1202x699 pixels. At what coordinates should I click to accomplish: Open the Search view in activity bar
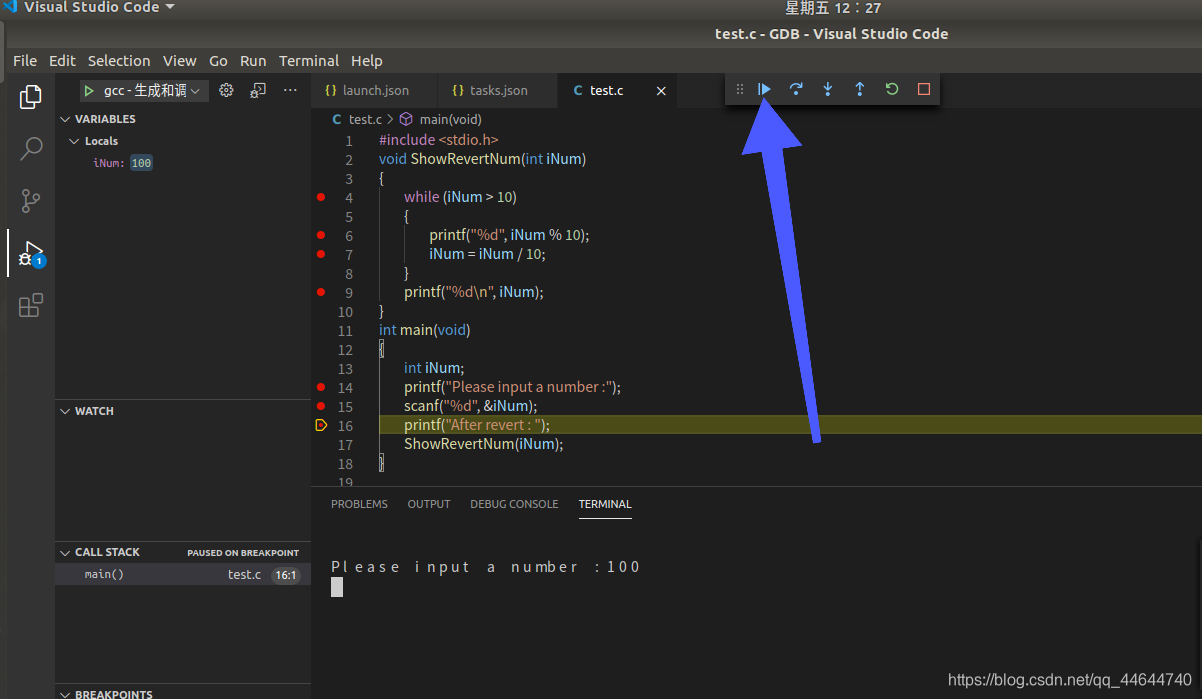[x=31, y=149]
